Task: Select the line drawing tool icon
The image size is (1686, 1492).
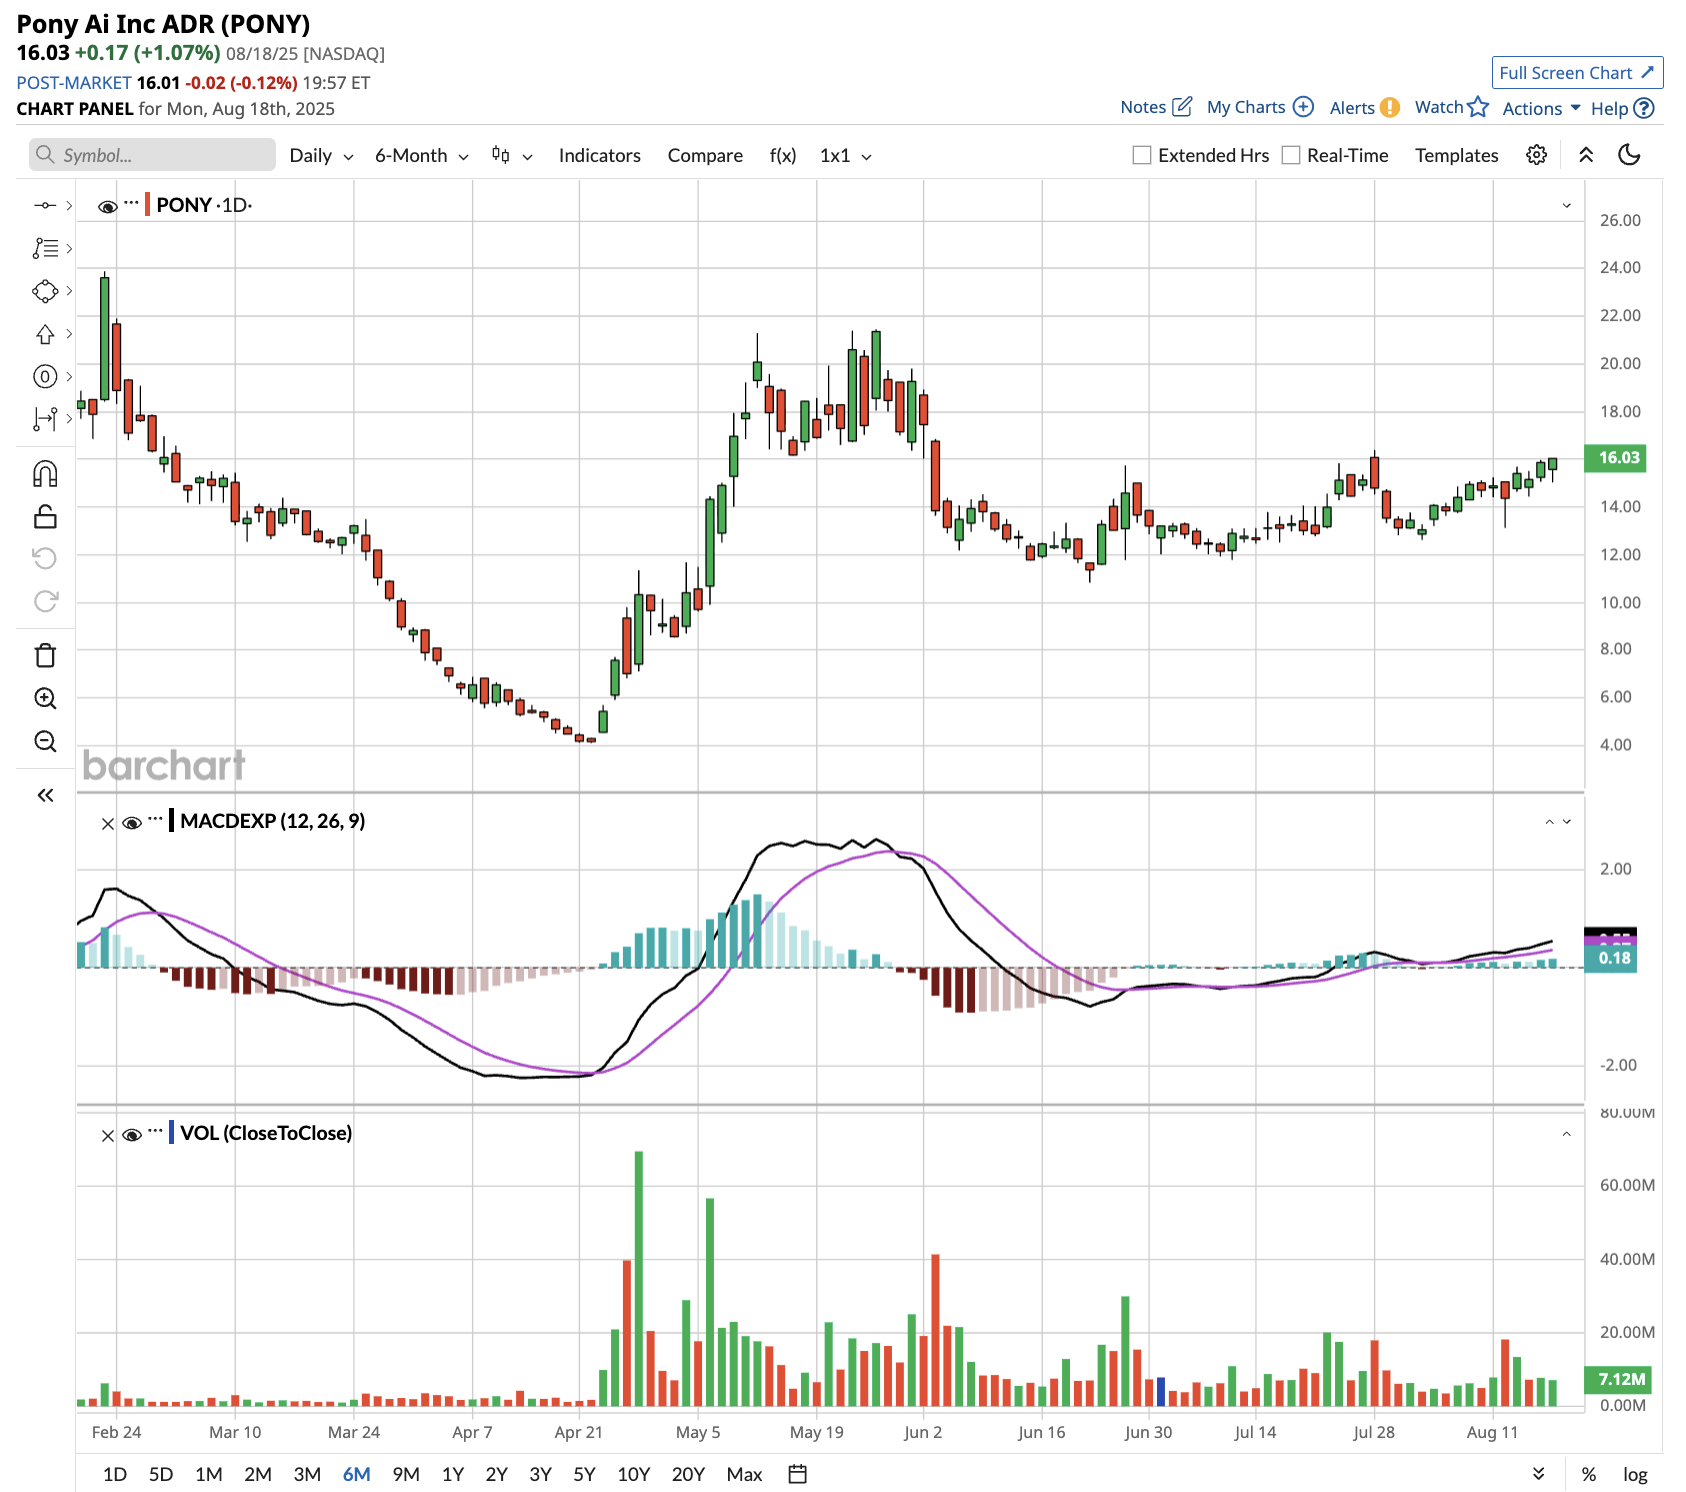Action: tap(45, 205)
